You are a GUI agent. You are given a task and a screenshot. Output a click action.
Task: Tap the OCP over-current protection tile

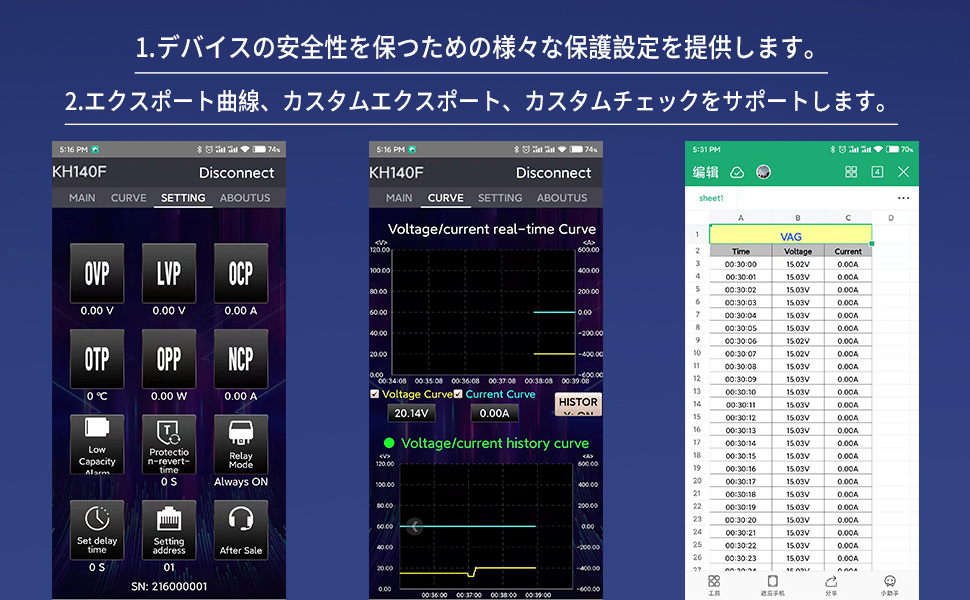[241, 272]
